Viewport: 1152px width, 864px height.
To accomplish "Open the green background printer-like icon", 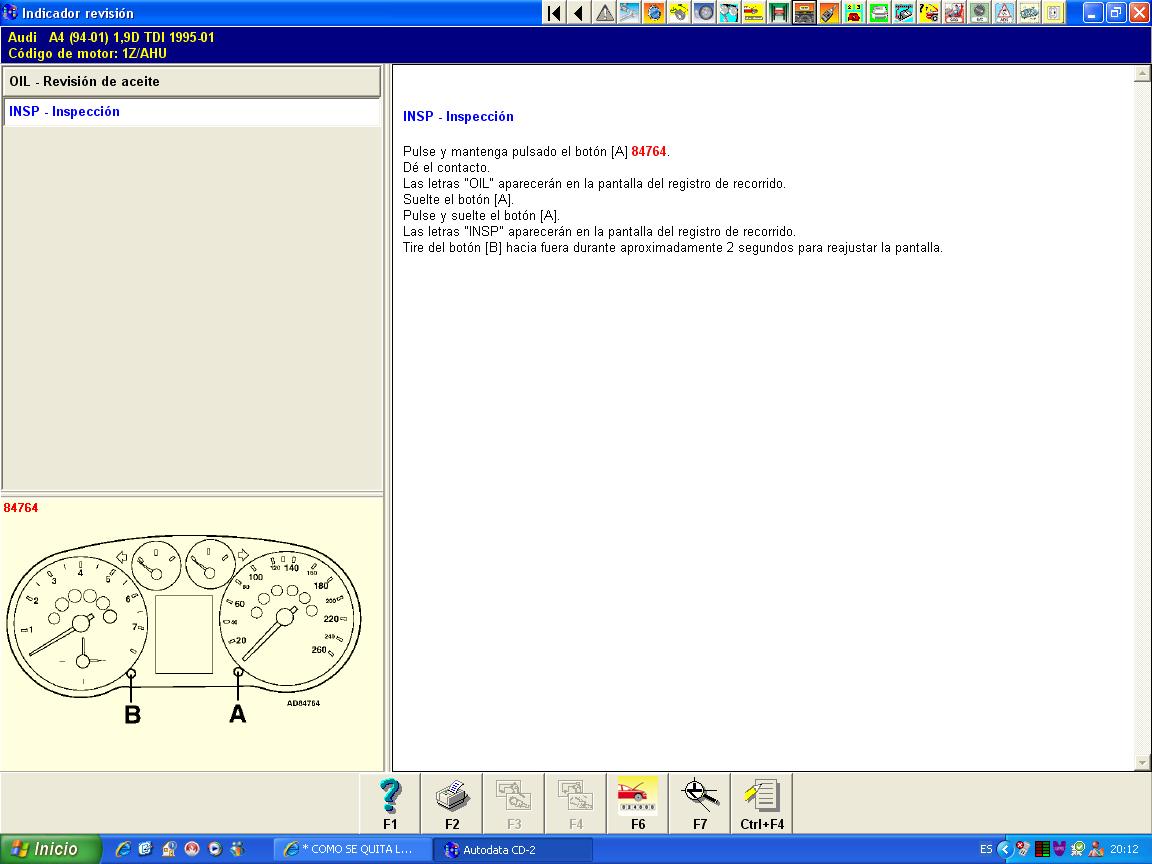I will tap(879, 12).
